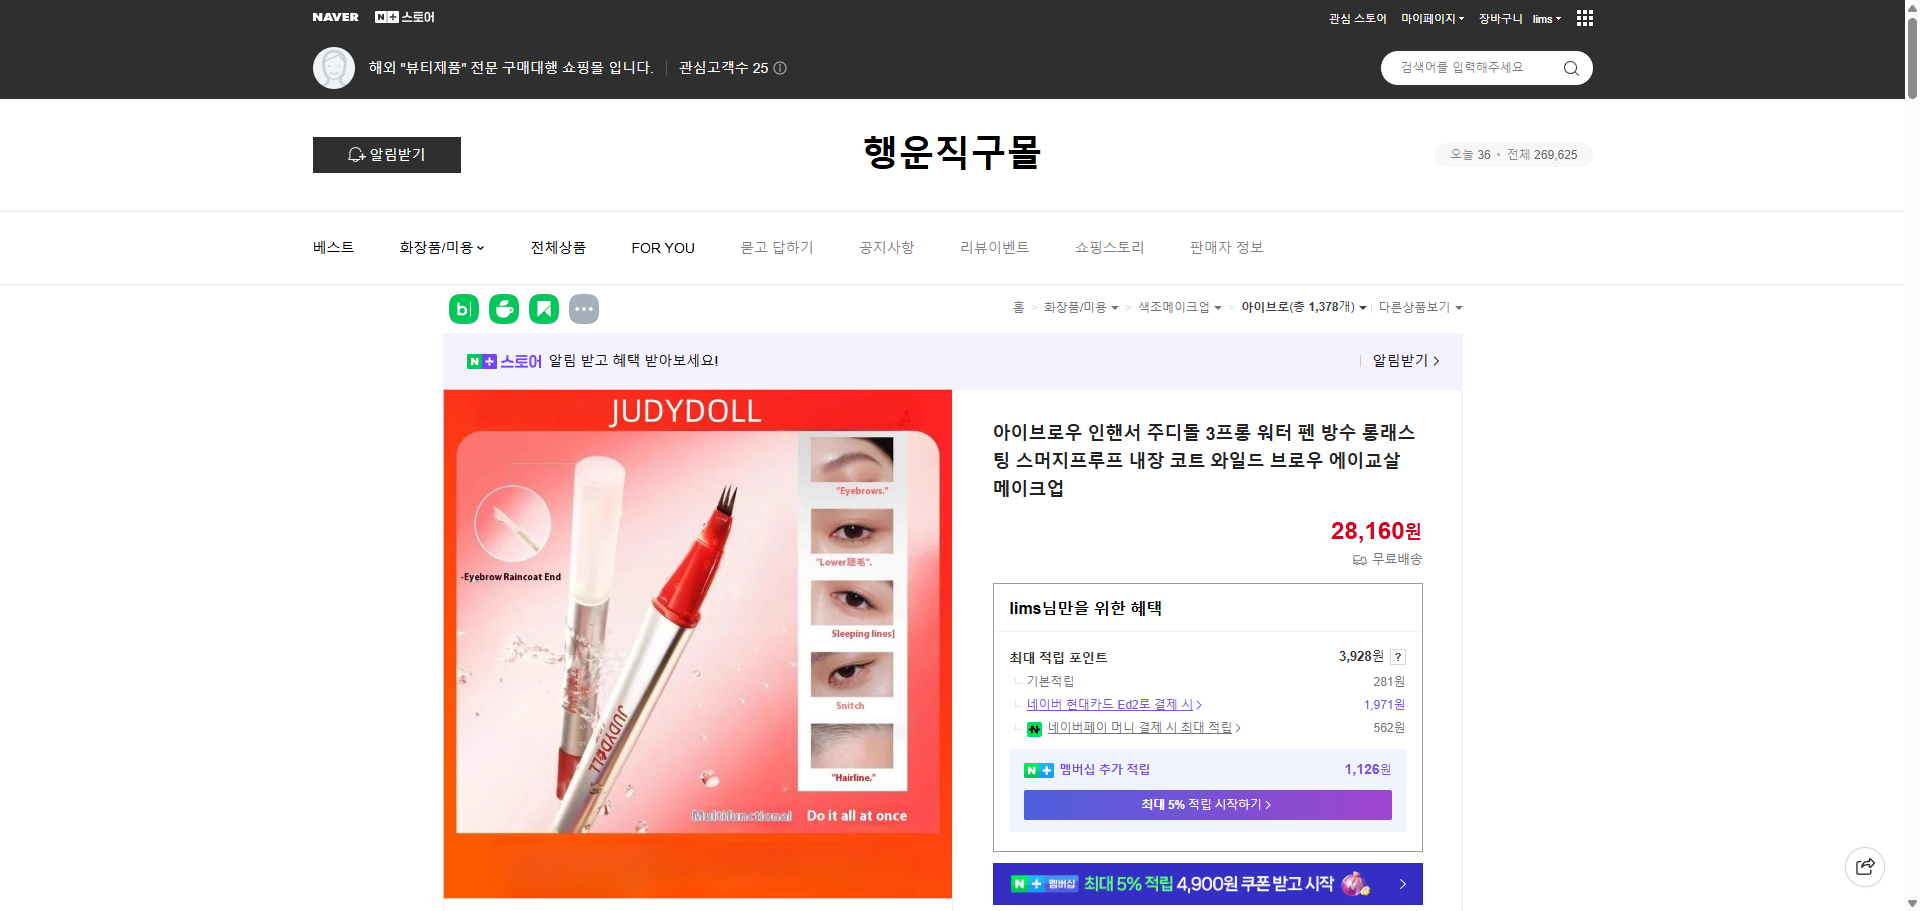Click the seller profile avatar image

pos(333,67)
